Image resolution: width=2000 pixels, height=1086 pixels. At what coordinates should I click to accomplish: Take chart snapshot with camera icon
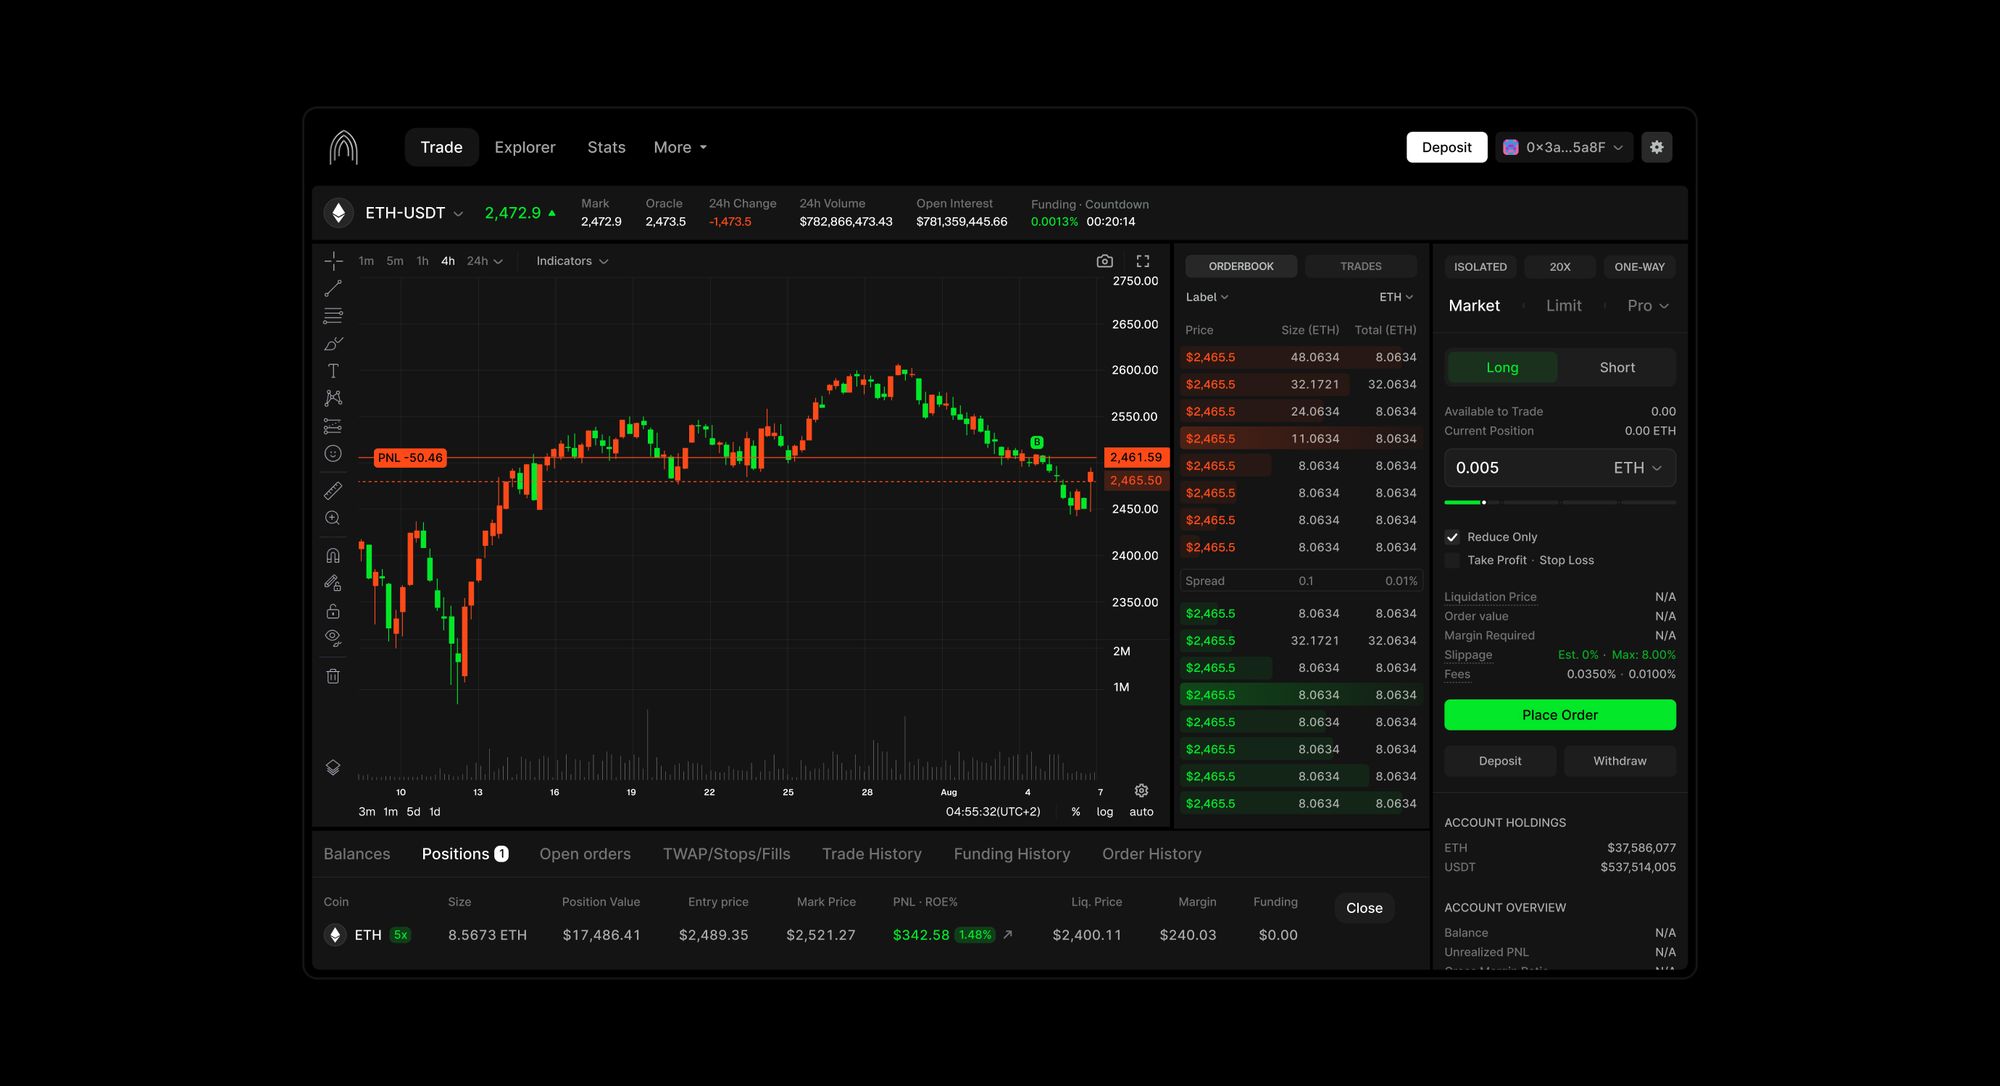(1104, 261)
